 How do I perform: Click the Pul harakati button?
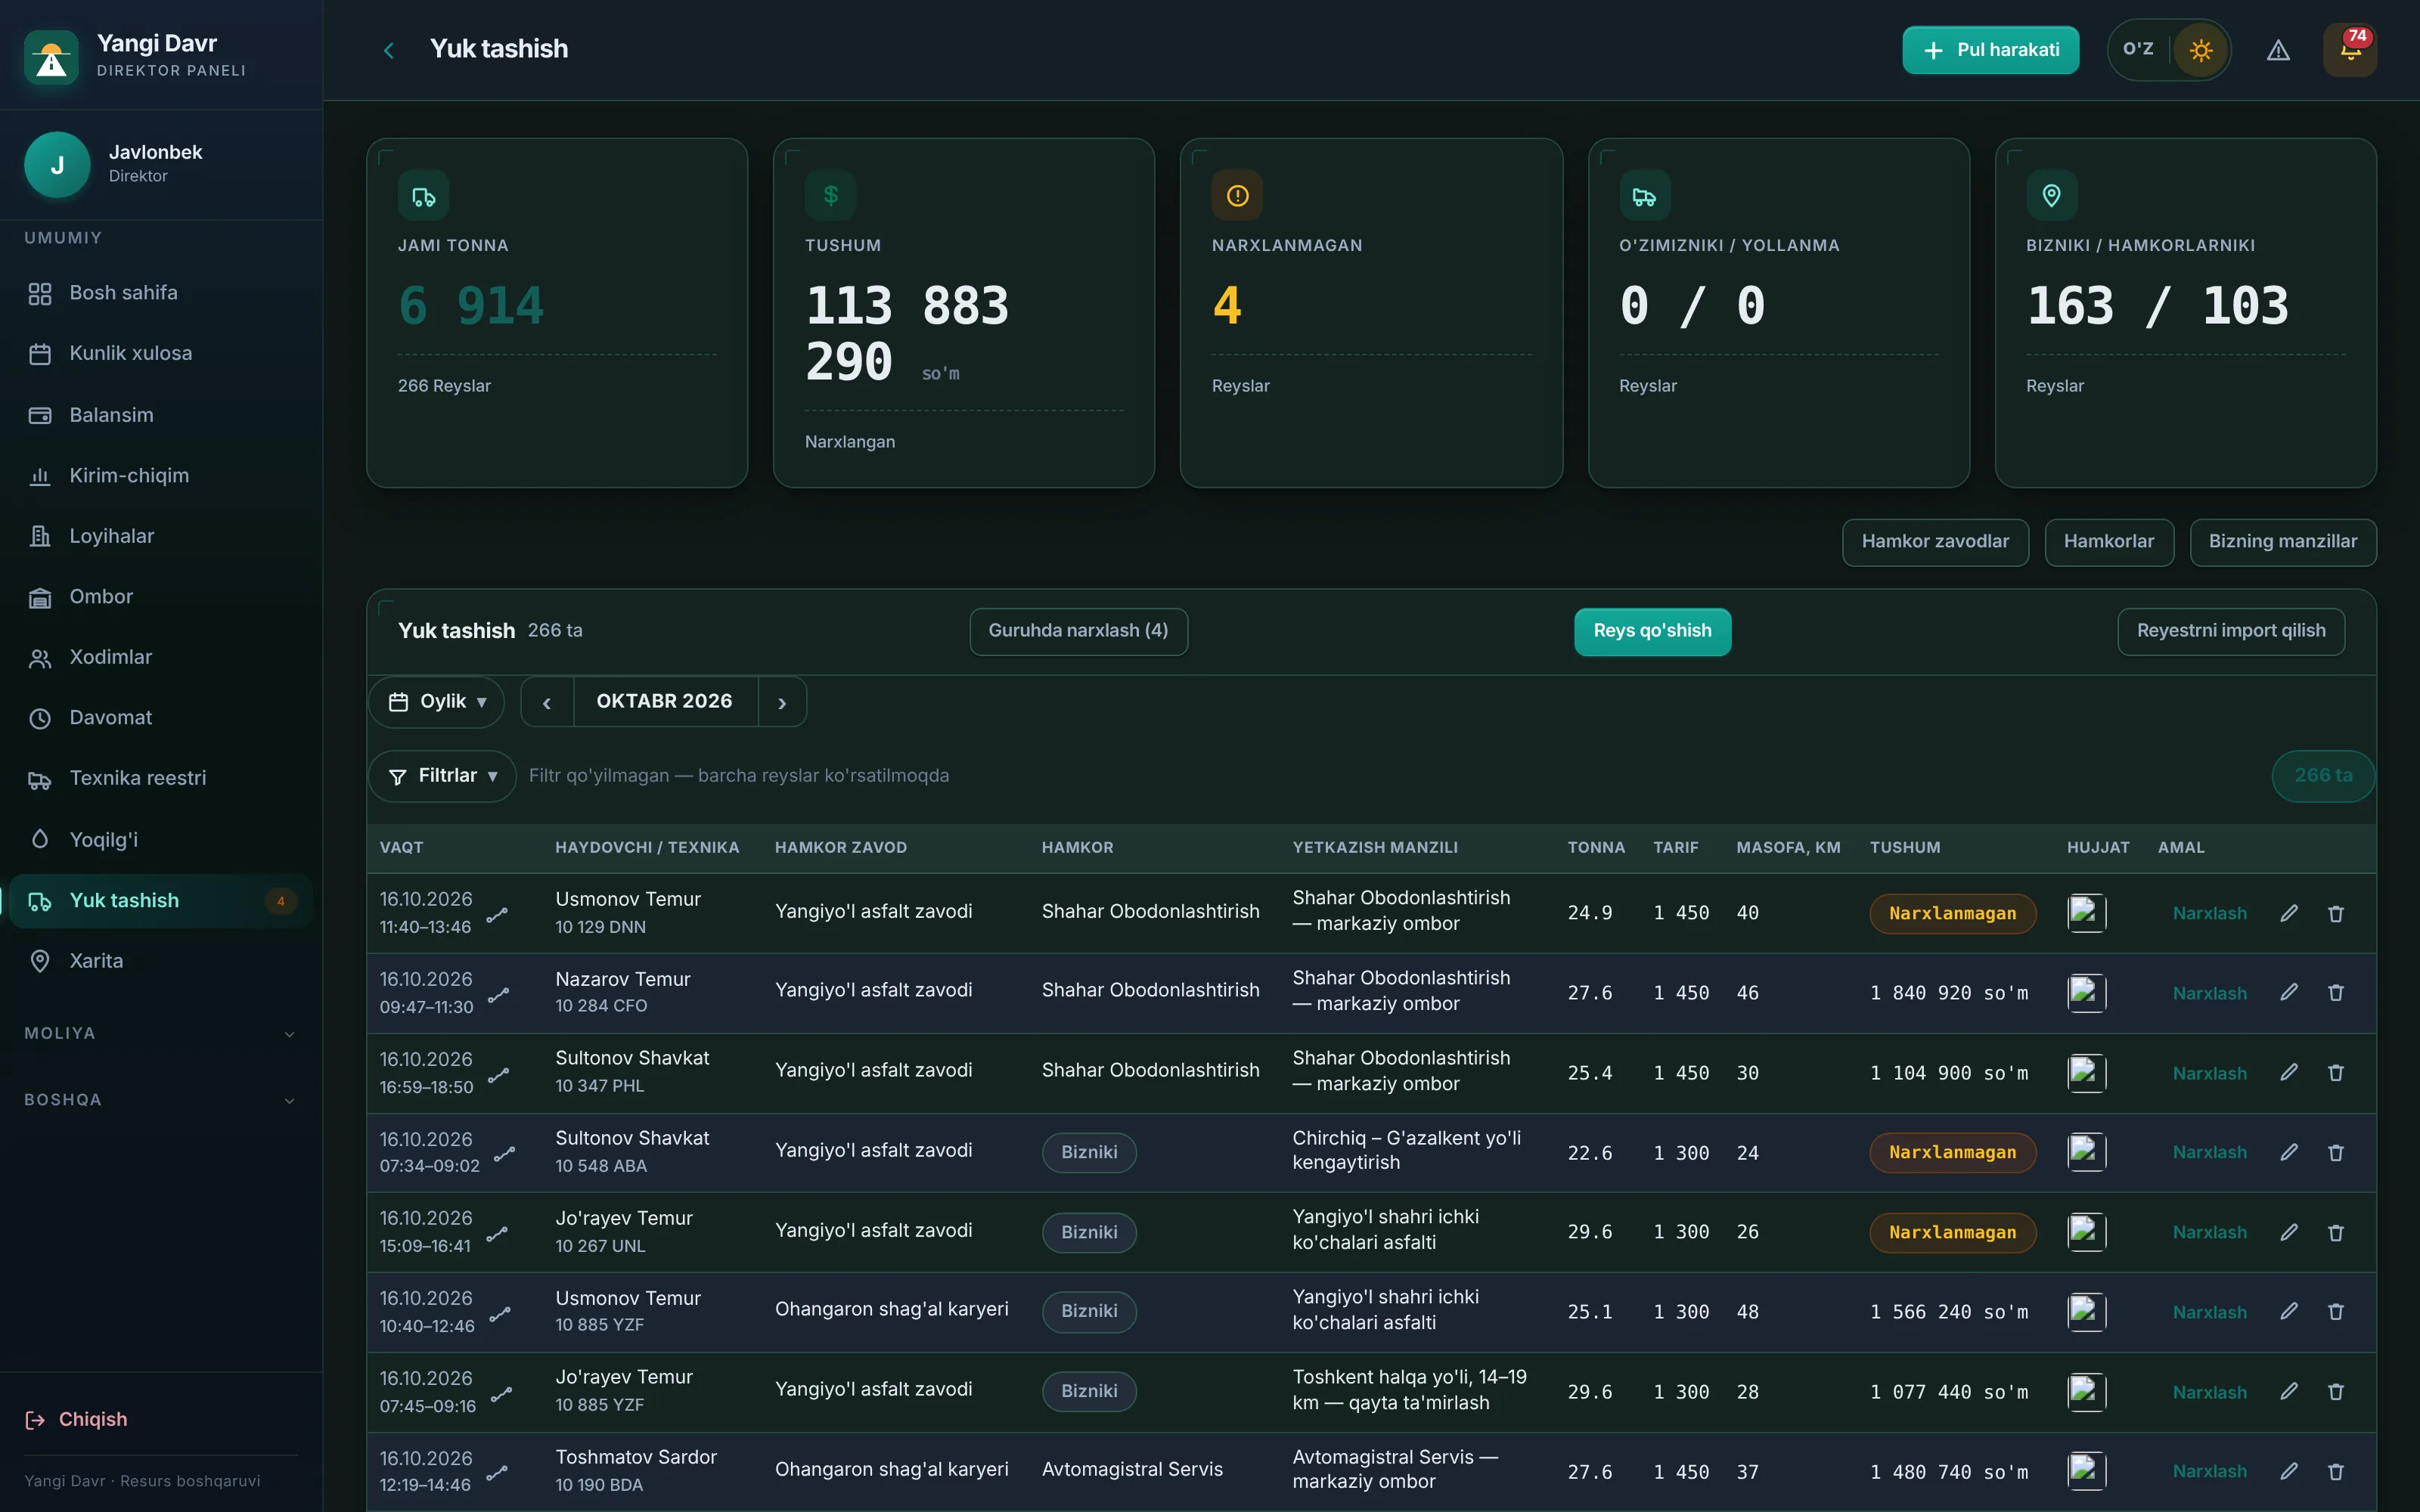[1990, 50]
